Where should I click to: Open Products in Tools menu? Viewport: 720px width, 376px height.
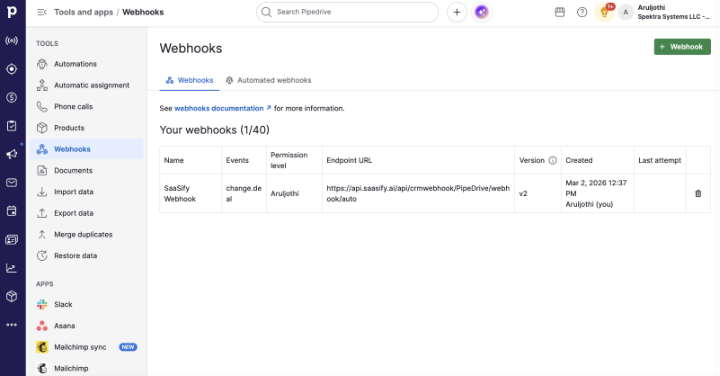(x=87, y=128)
